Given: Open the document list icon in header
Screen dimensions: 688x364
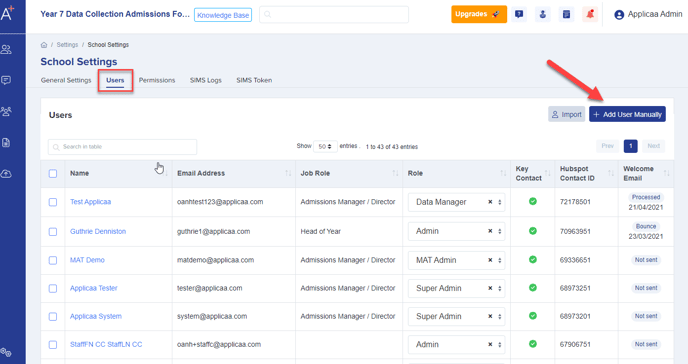Looking at the screenshot, I should click(566, 14).
